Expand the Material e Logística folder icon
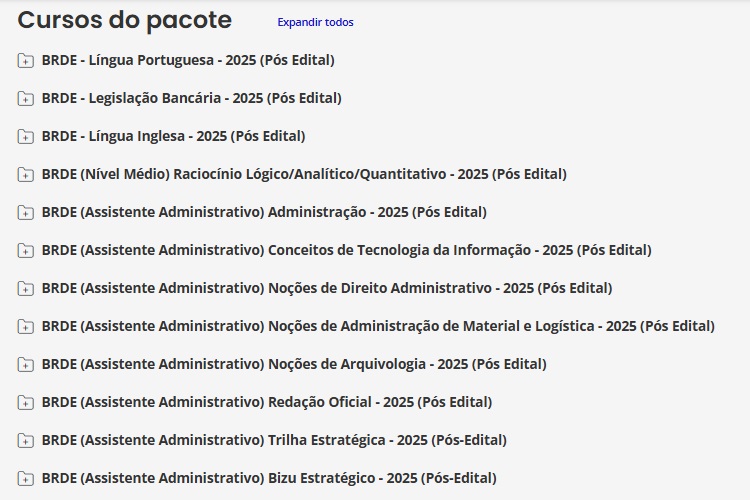Screen dimensions: 750x500 click(25, 326)
